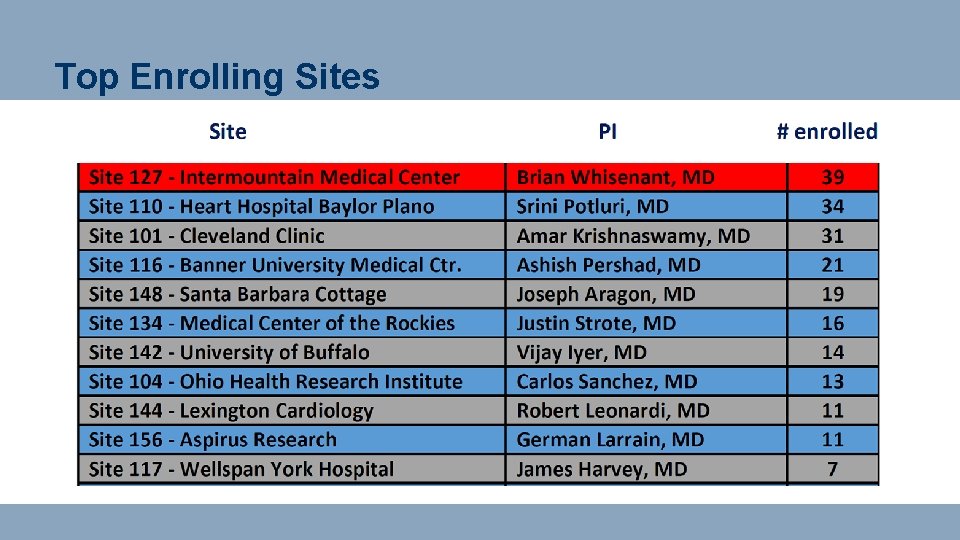Click Site 148 Santa Barbara Cottage row
The image size is (960, 540).
238,294
